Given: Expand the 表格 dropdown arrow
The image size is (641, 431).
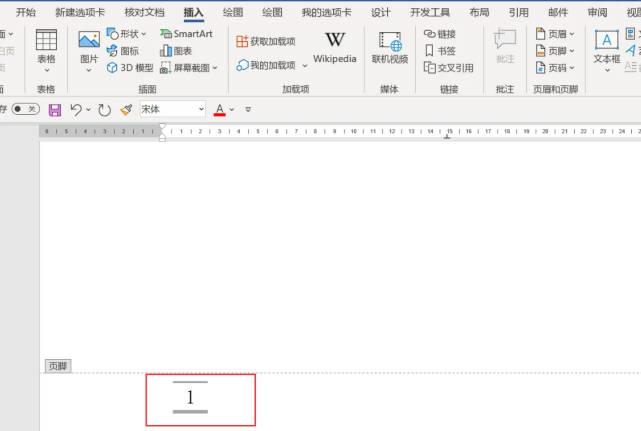Looking at the screenshot, I should point(47,70).
